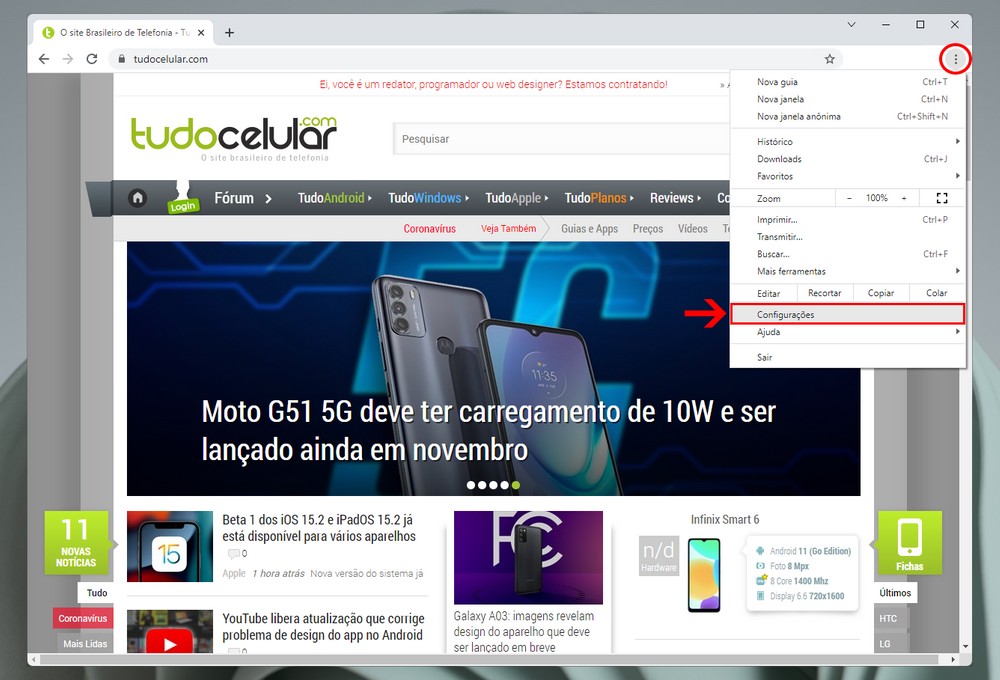Click the Chrome three-dot menu icon
This screenshot has width=1000, height=680.
coord(955,59)
